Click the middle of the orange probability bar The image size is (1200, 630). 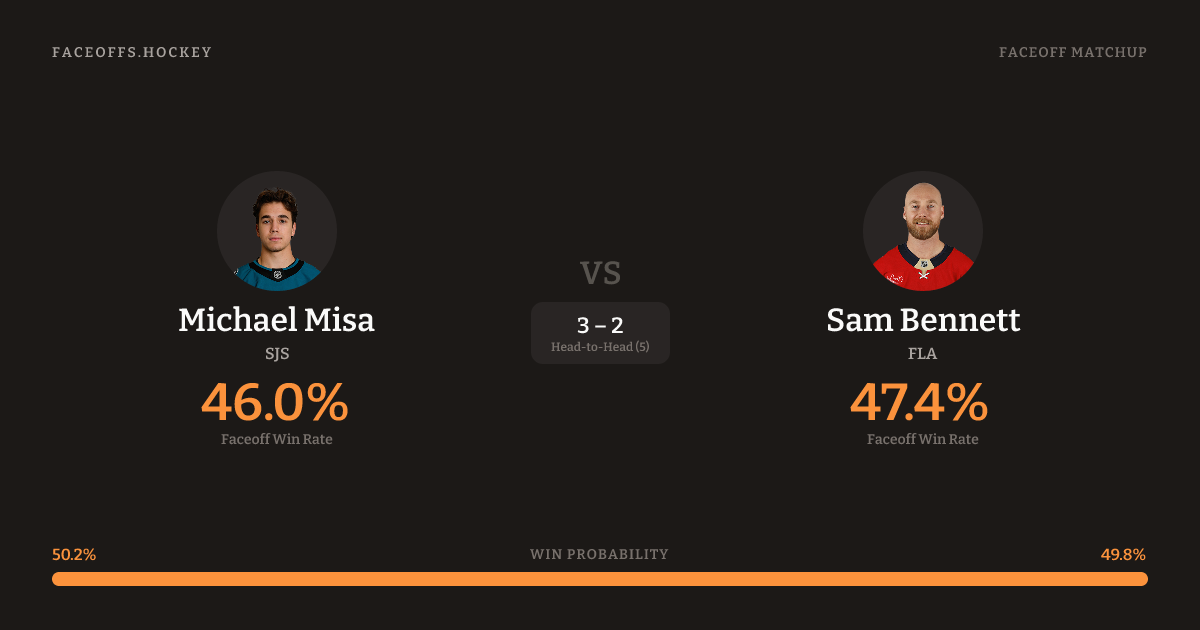tap(600, 579)
